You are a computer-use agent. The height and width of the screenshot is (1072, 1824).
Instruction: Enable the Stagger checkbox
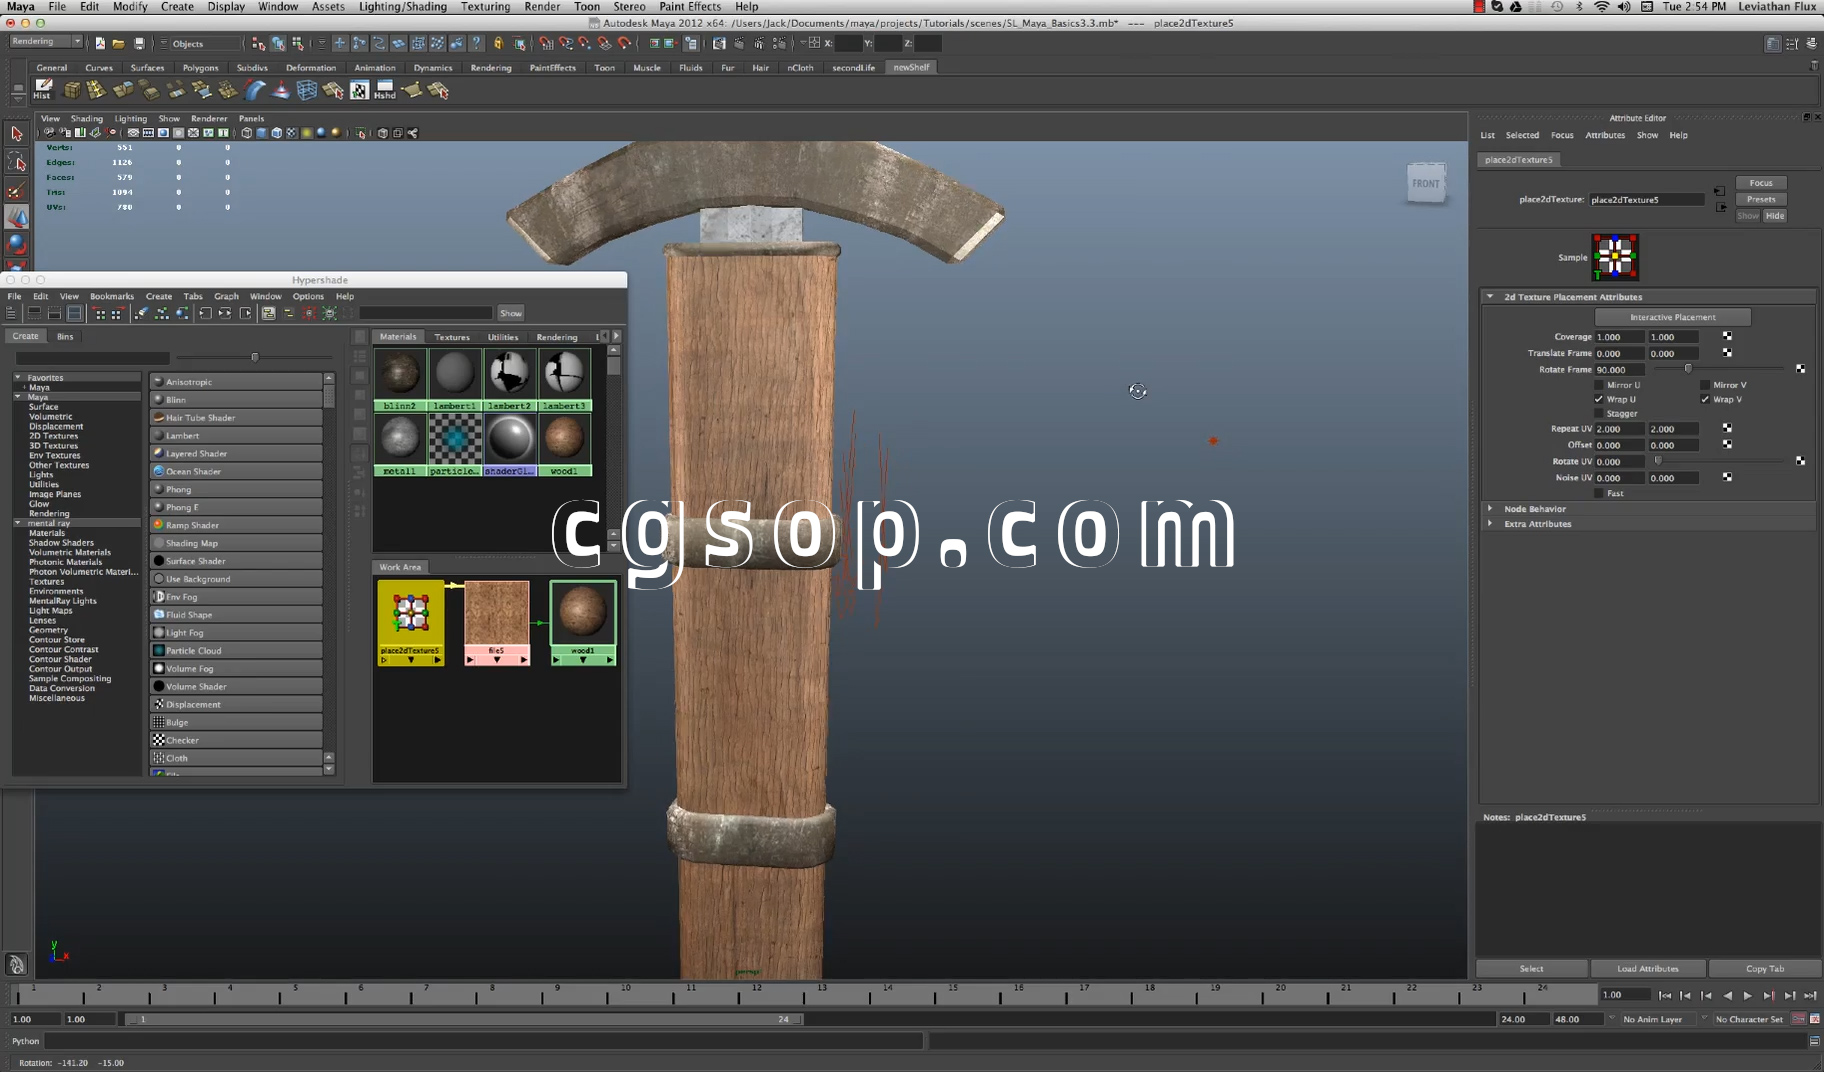coord(1599,413)
